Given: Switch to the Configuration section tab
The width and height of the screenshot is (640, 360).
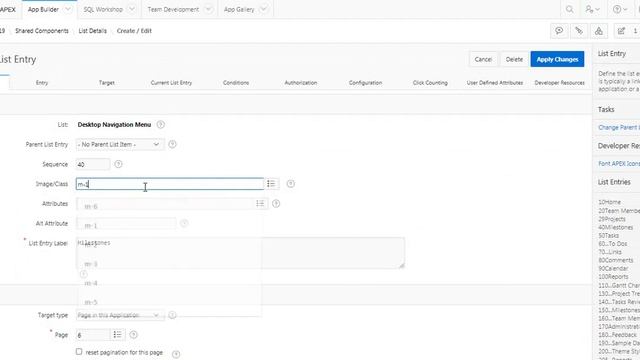Looking at the screenshot, I should tap(365, 83).
